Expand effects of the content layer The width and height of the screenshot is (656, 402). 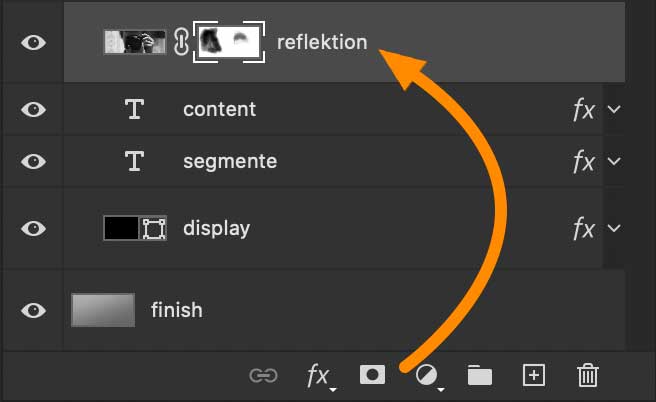(614, 109)
